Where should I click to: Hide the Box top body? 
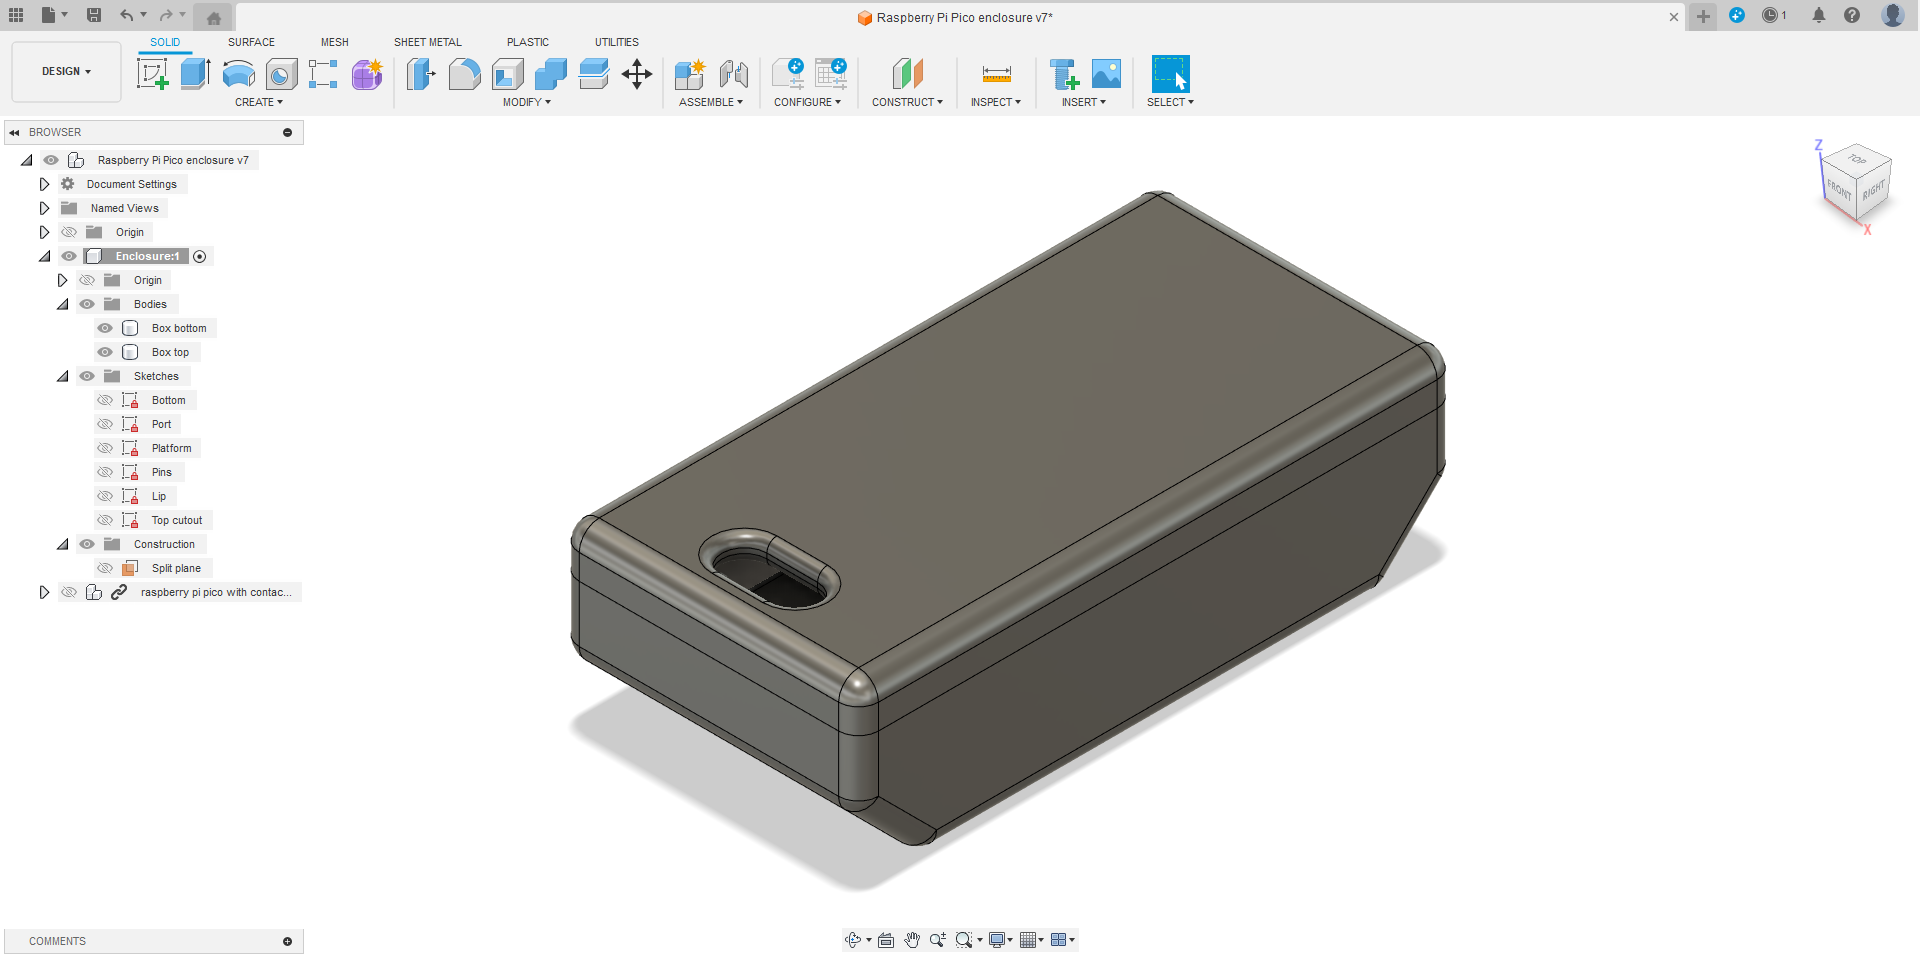pos(104,352)
